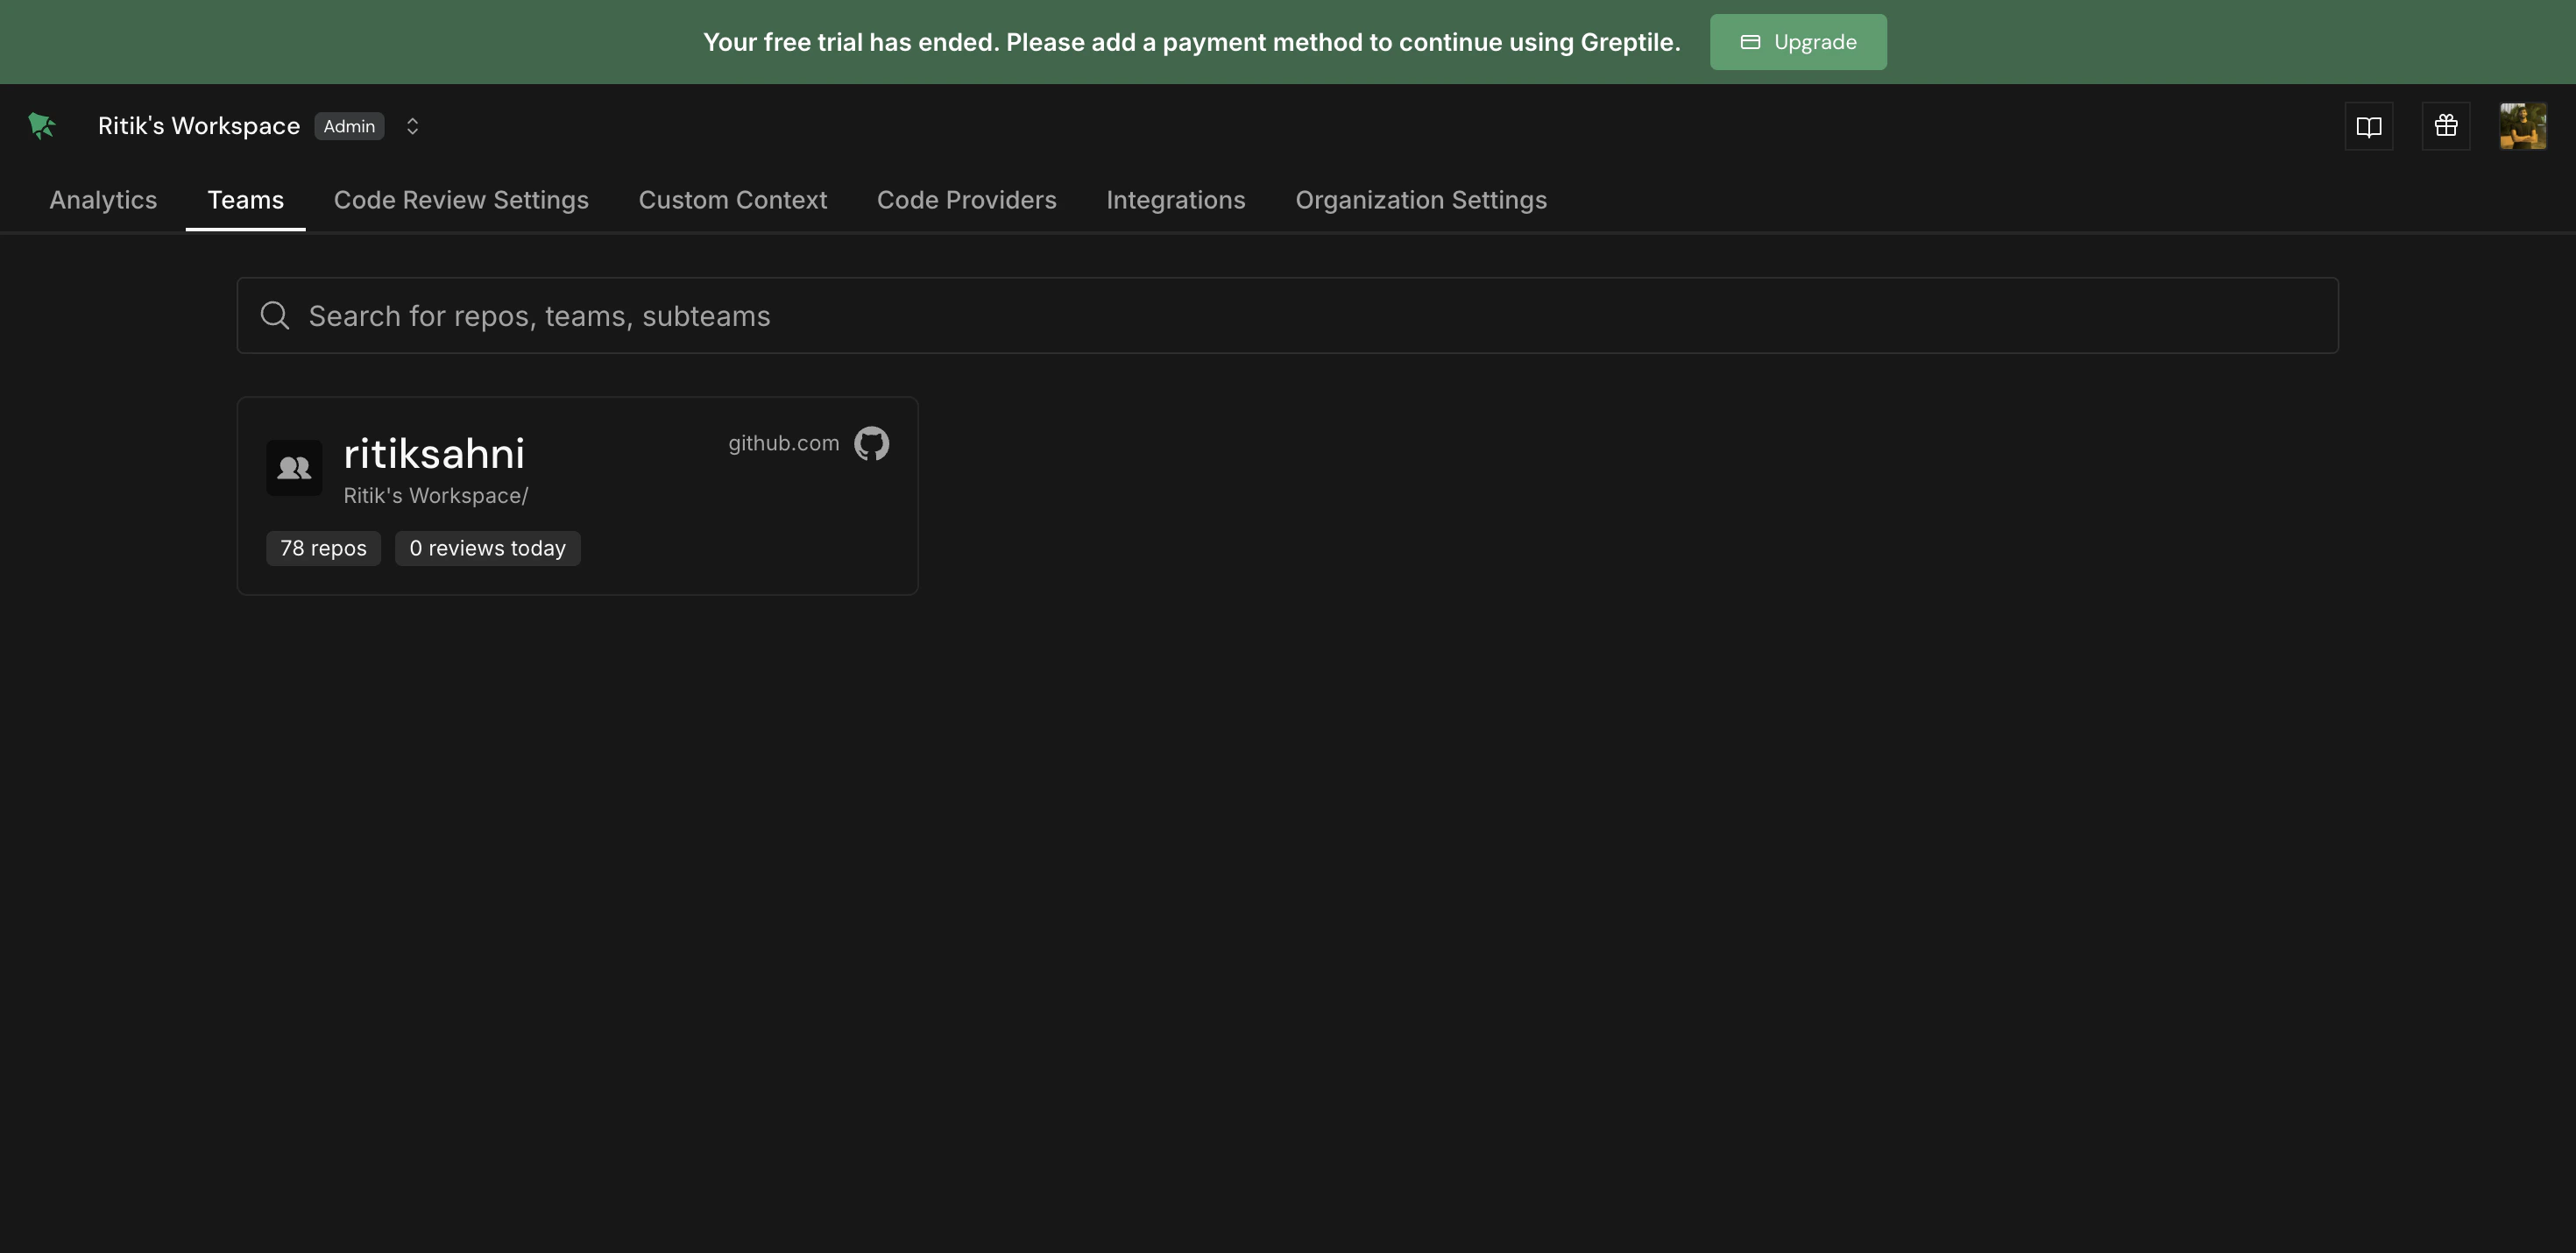2576x1253 pixels.
Task: Open the Code Providers tab
Action: (x=967, y=199)
